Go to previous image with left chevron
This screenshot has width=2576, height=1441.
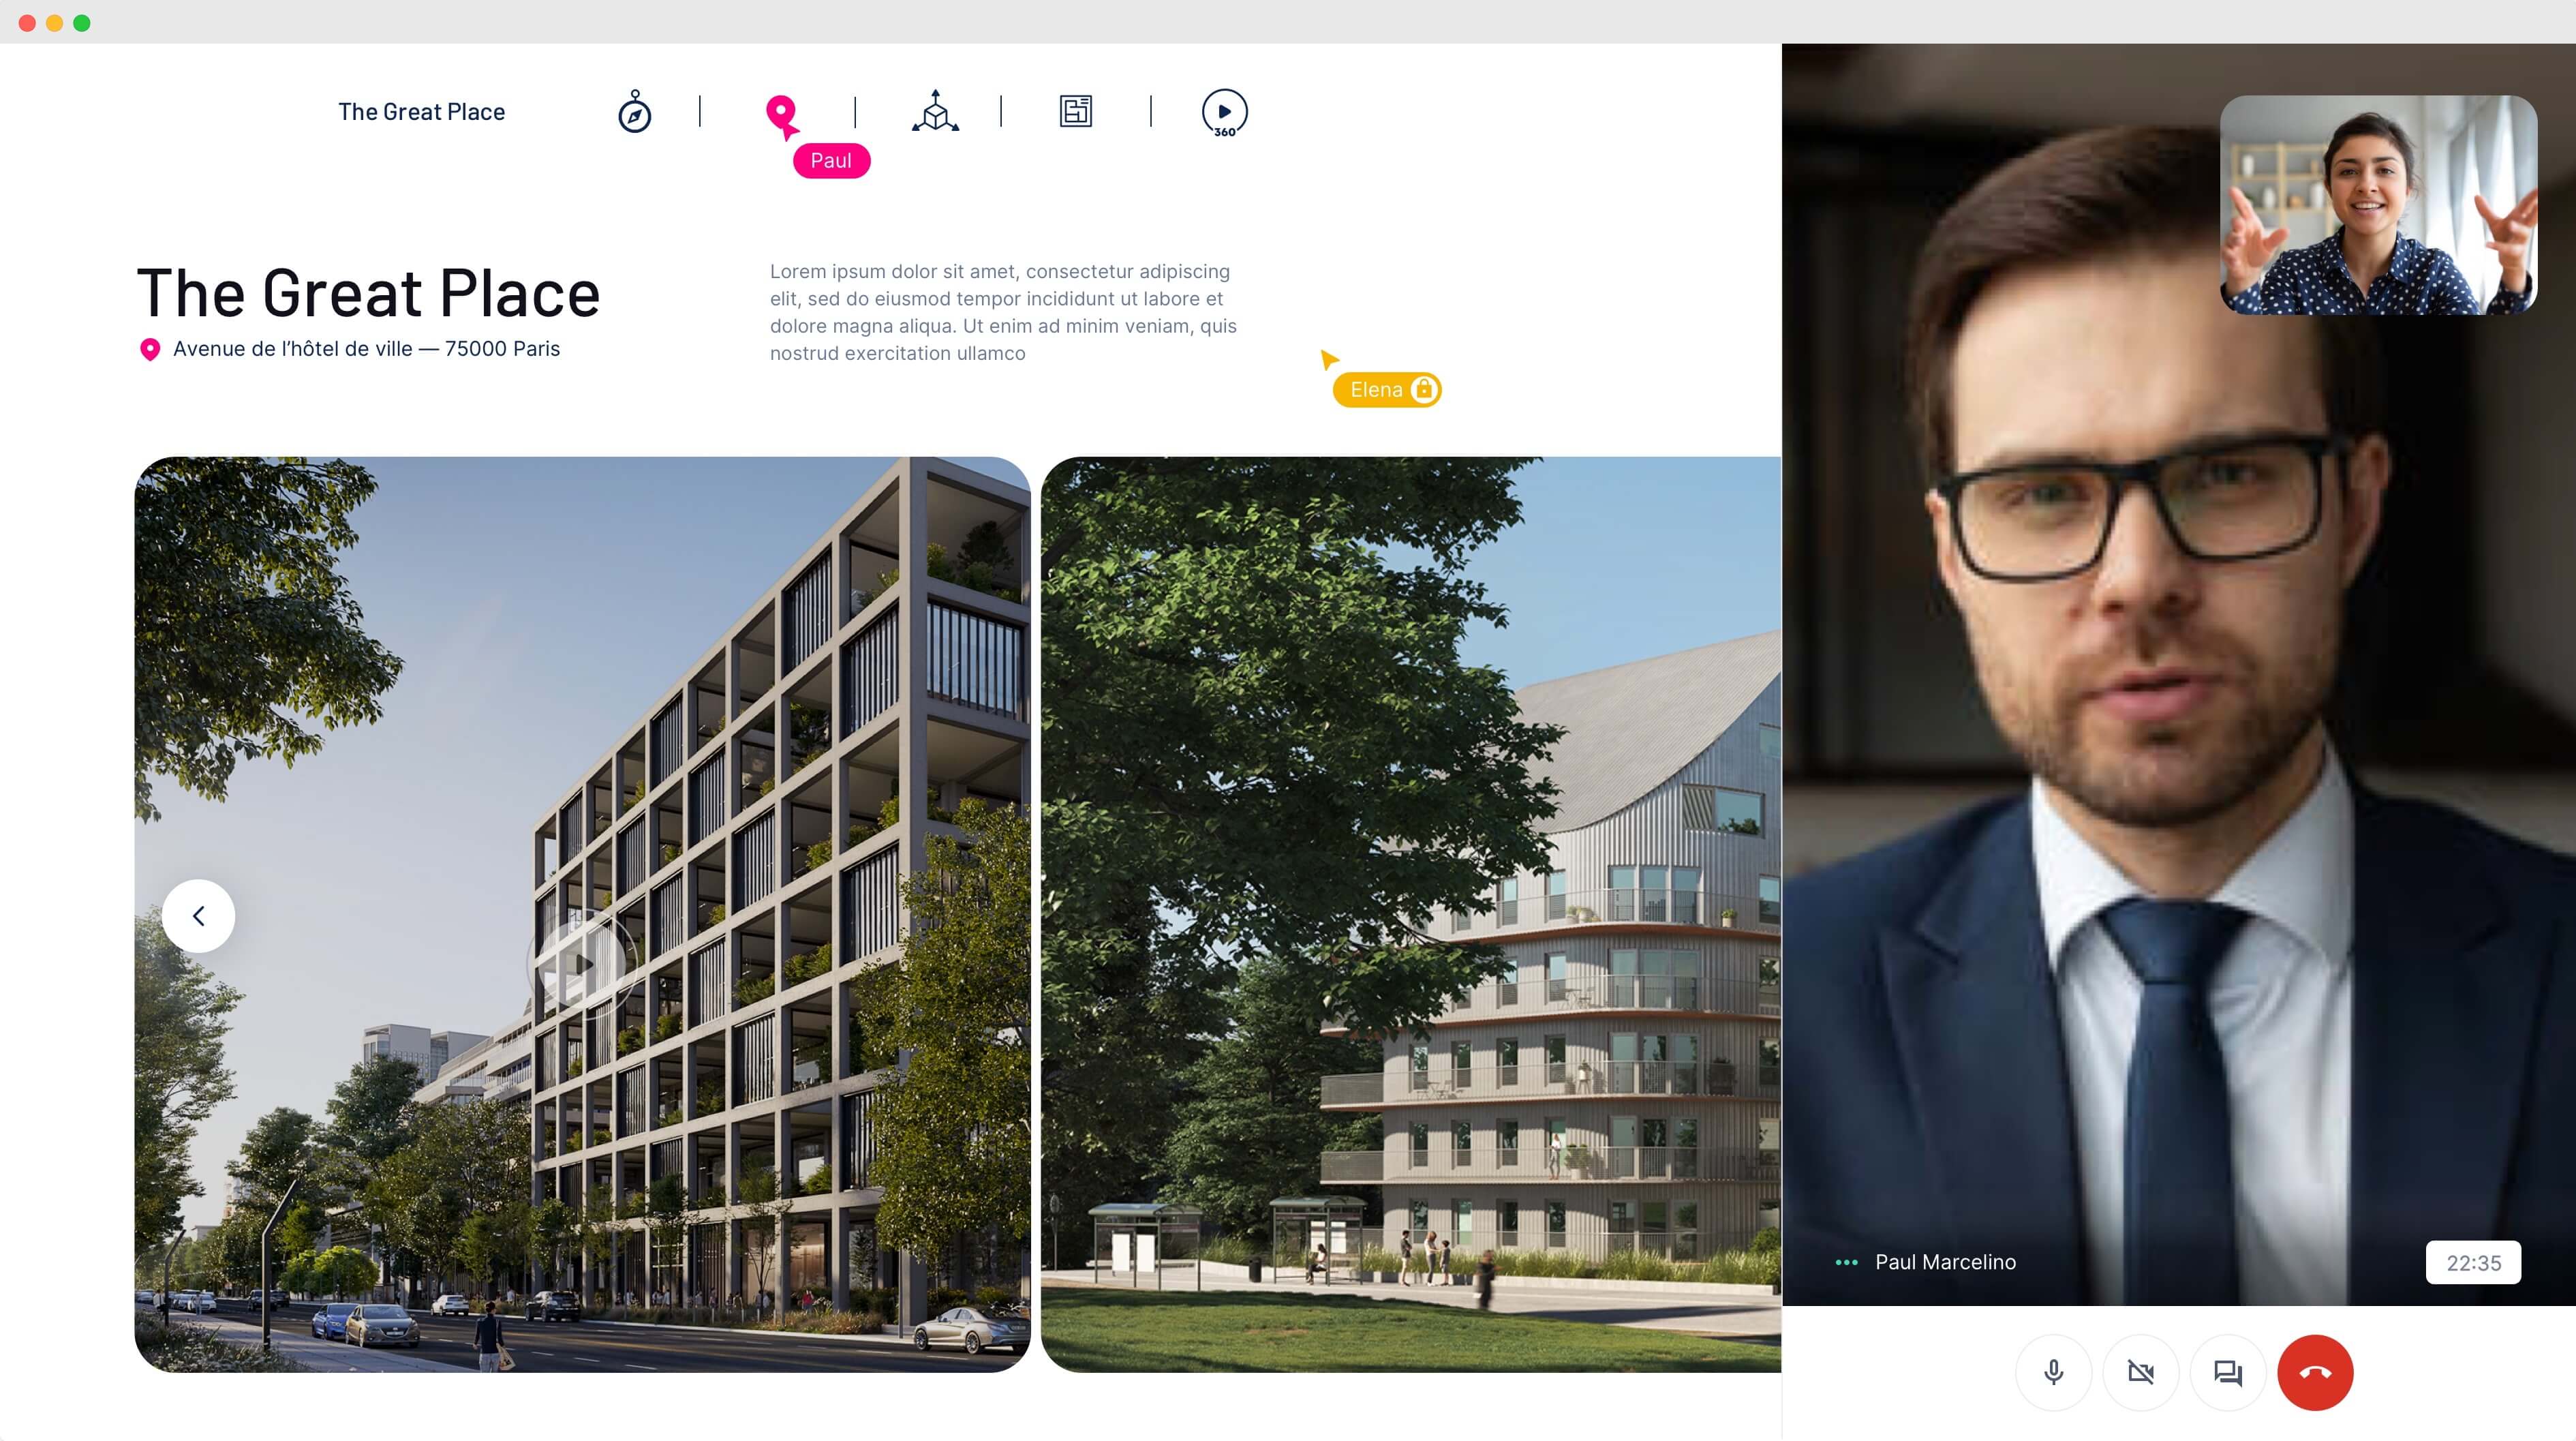point(198,915)
